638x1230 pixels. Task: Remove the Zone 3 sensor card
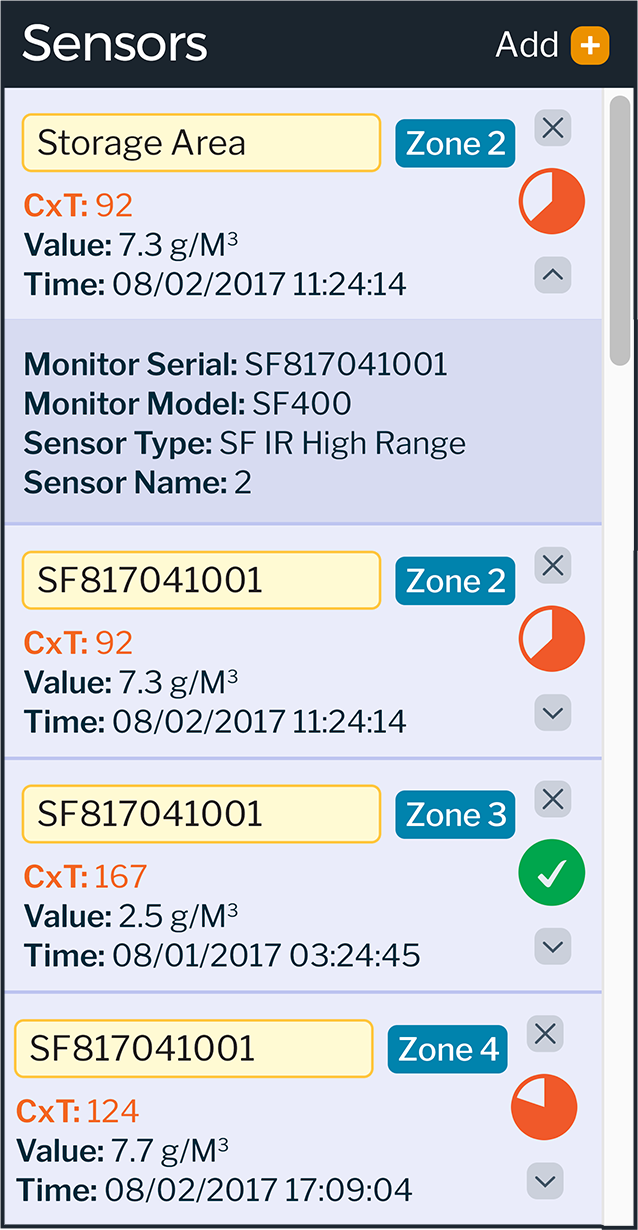[x=552, y=799]
